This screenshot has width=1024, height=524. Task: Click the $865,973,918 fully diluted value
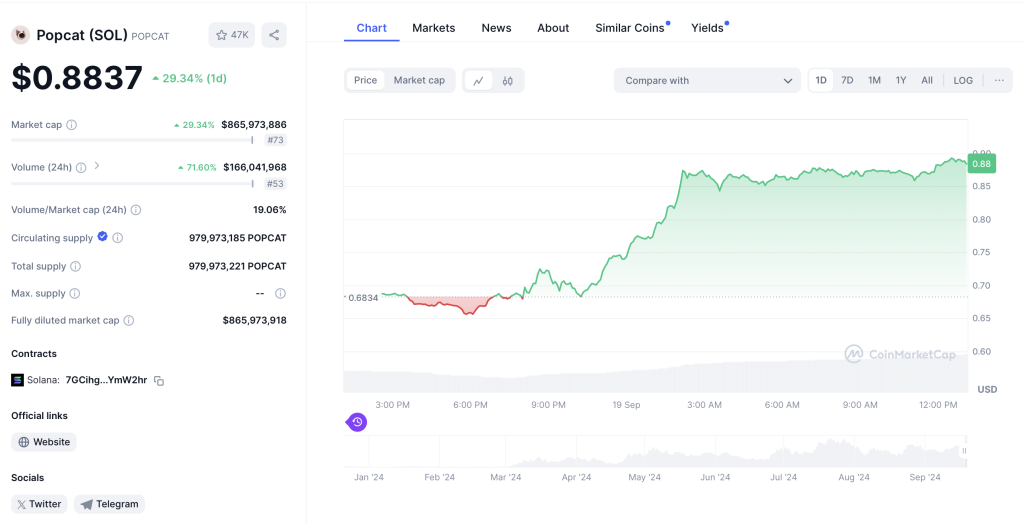255,320
